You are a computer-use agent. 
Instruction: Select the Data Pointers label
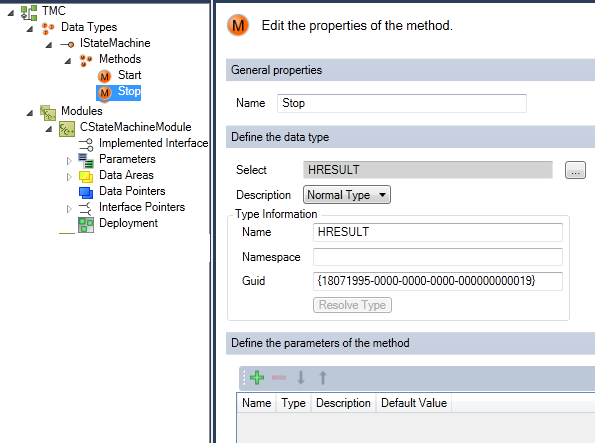(132, 191)
